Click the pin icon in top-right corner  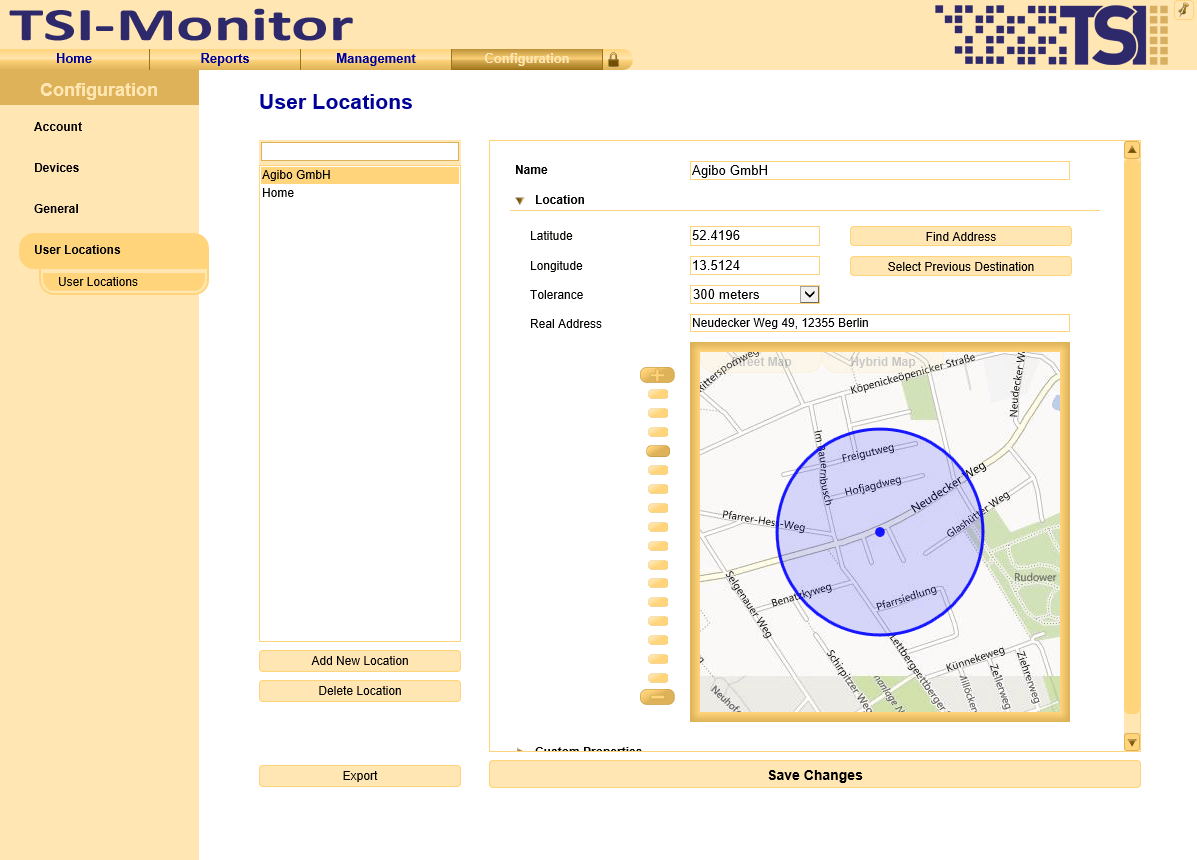[1184, 9]
